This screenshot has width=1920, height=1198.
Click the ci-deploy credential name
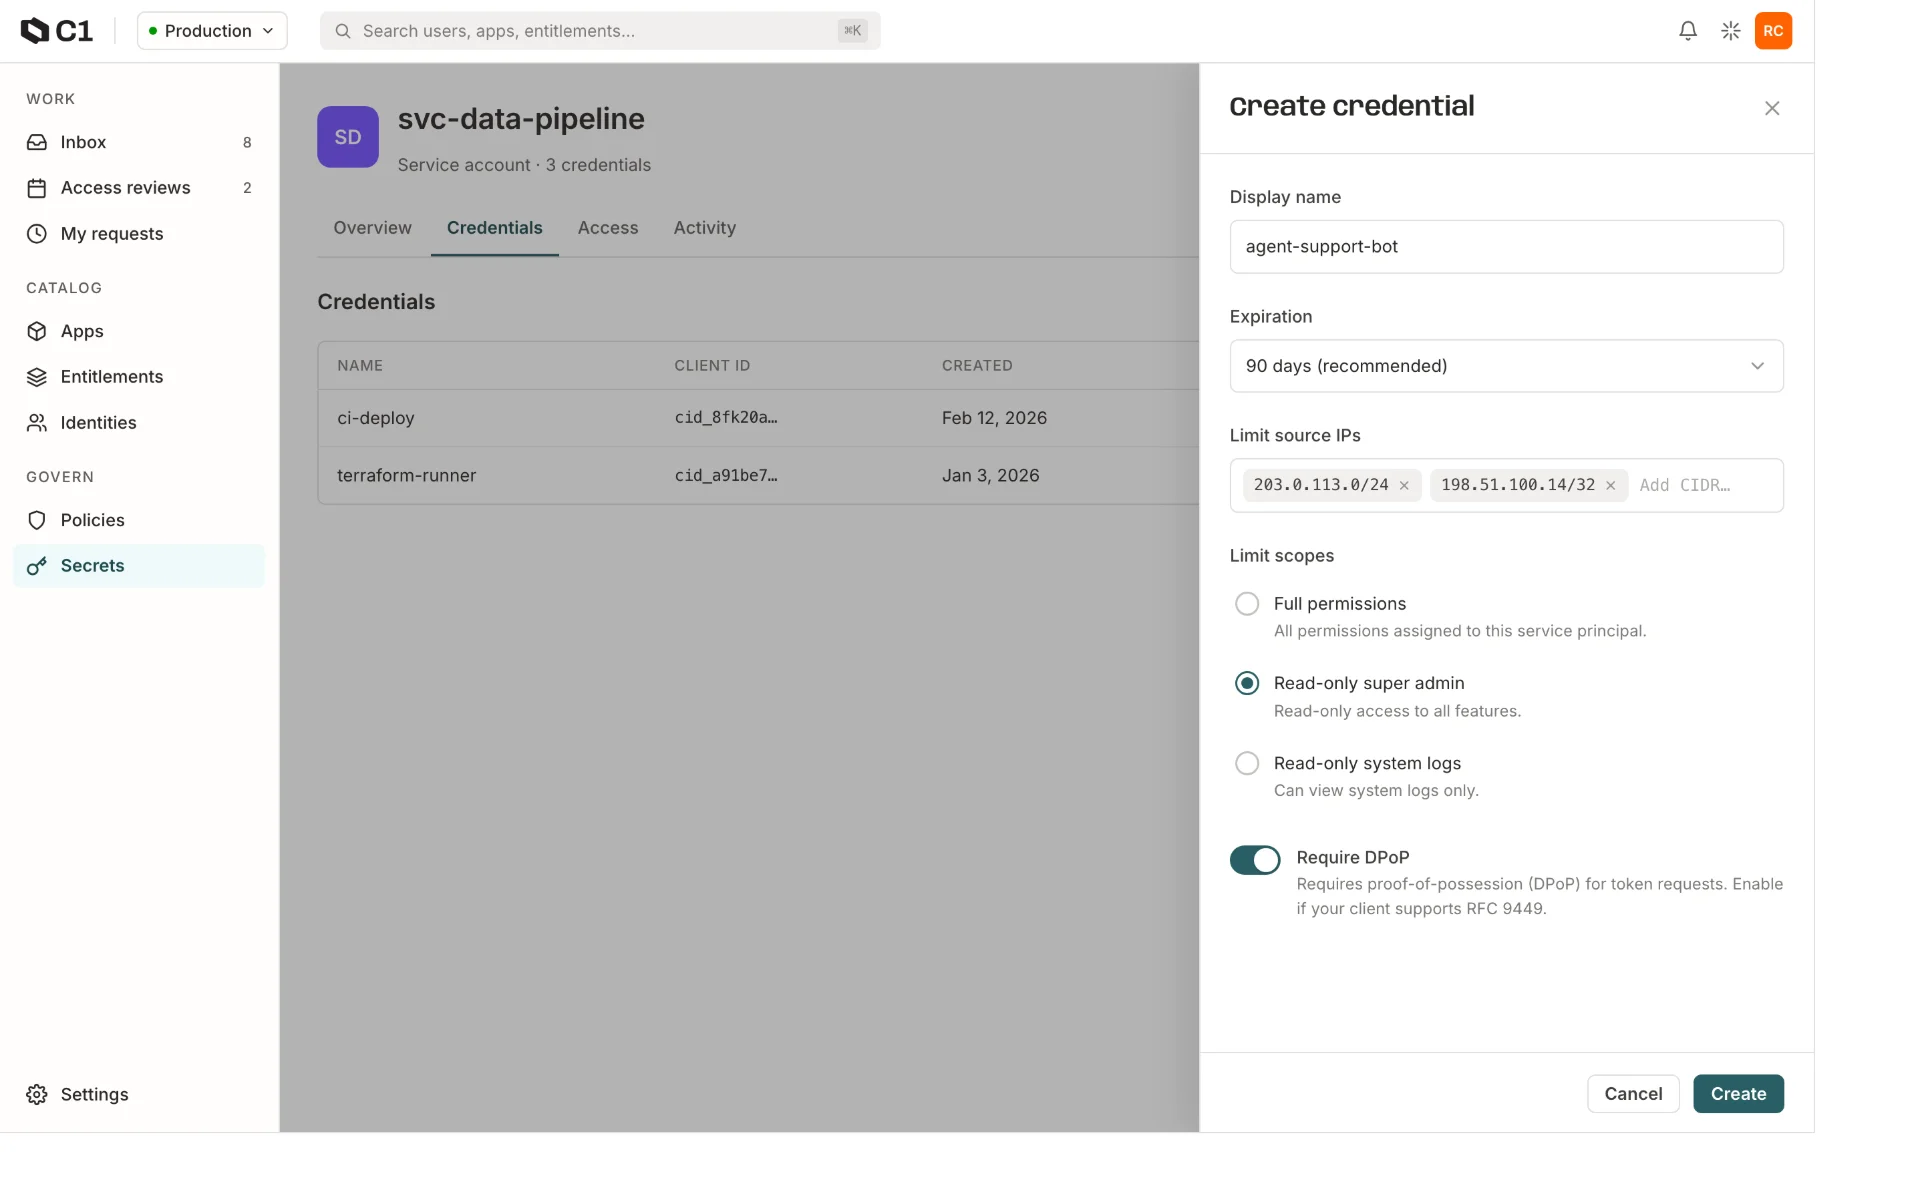(x=376, y=418)
